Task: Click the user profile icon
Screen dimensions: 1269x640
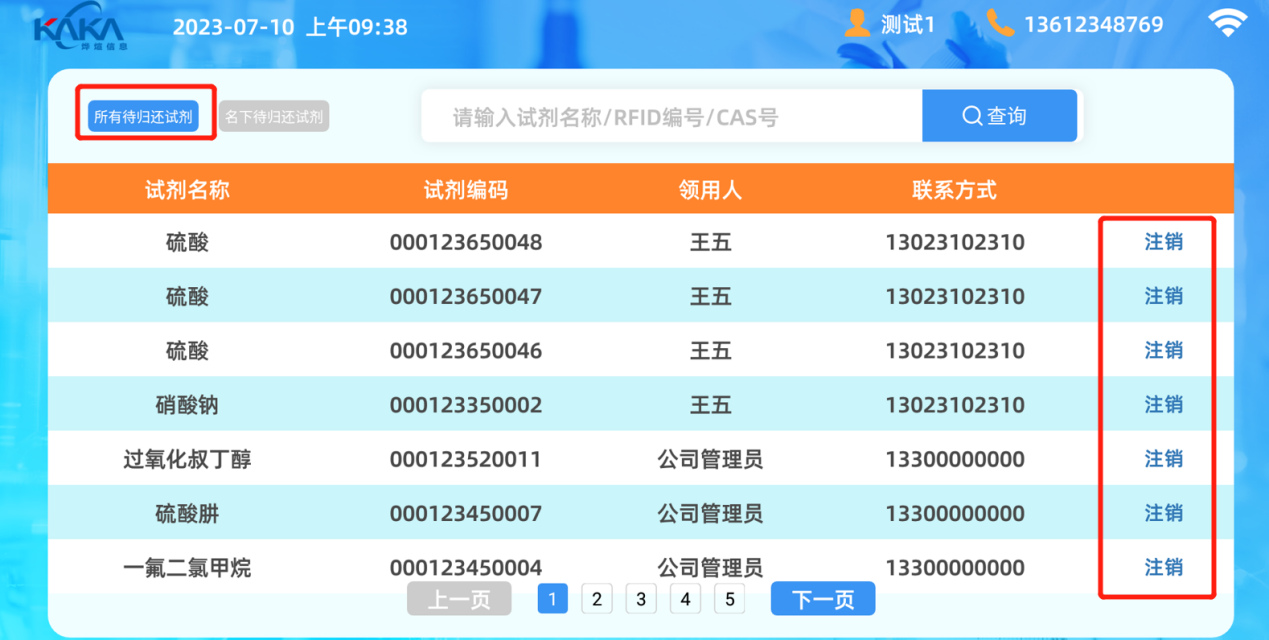Action: click(x=857, y=24)
